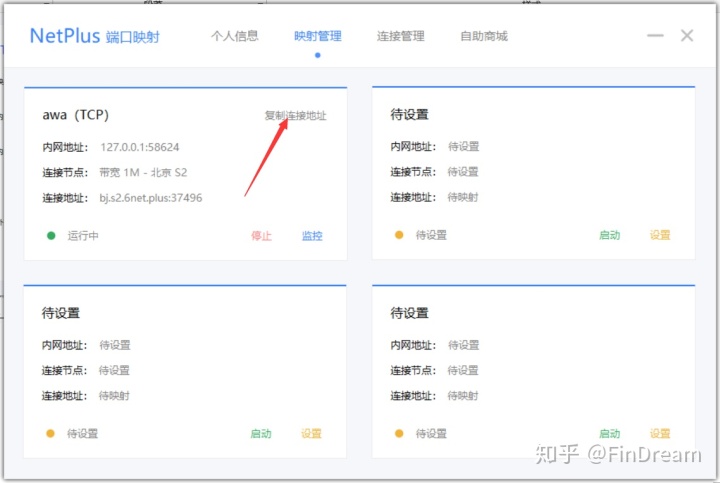Open 设置 in the bottom-left card
Screen dimensions: 720x483
[x=311, y=434]
